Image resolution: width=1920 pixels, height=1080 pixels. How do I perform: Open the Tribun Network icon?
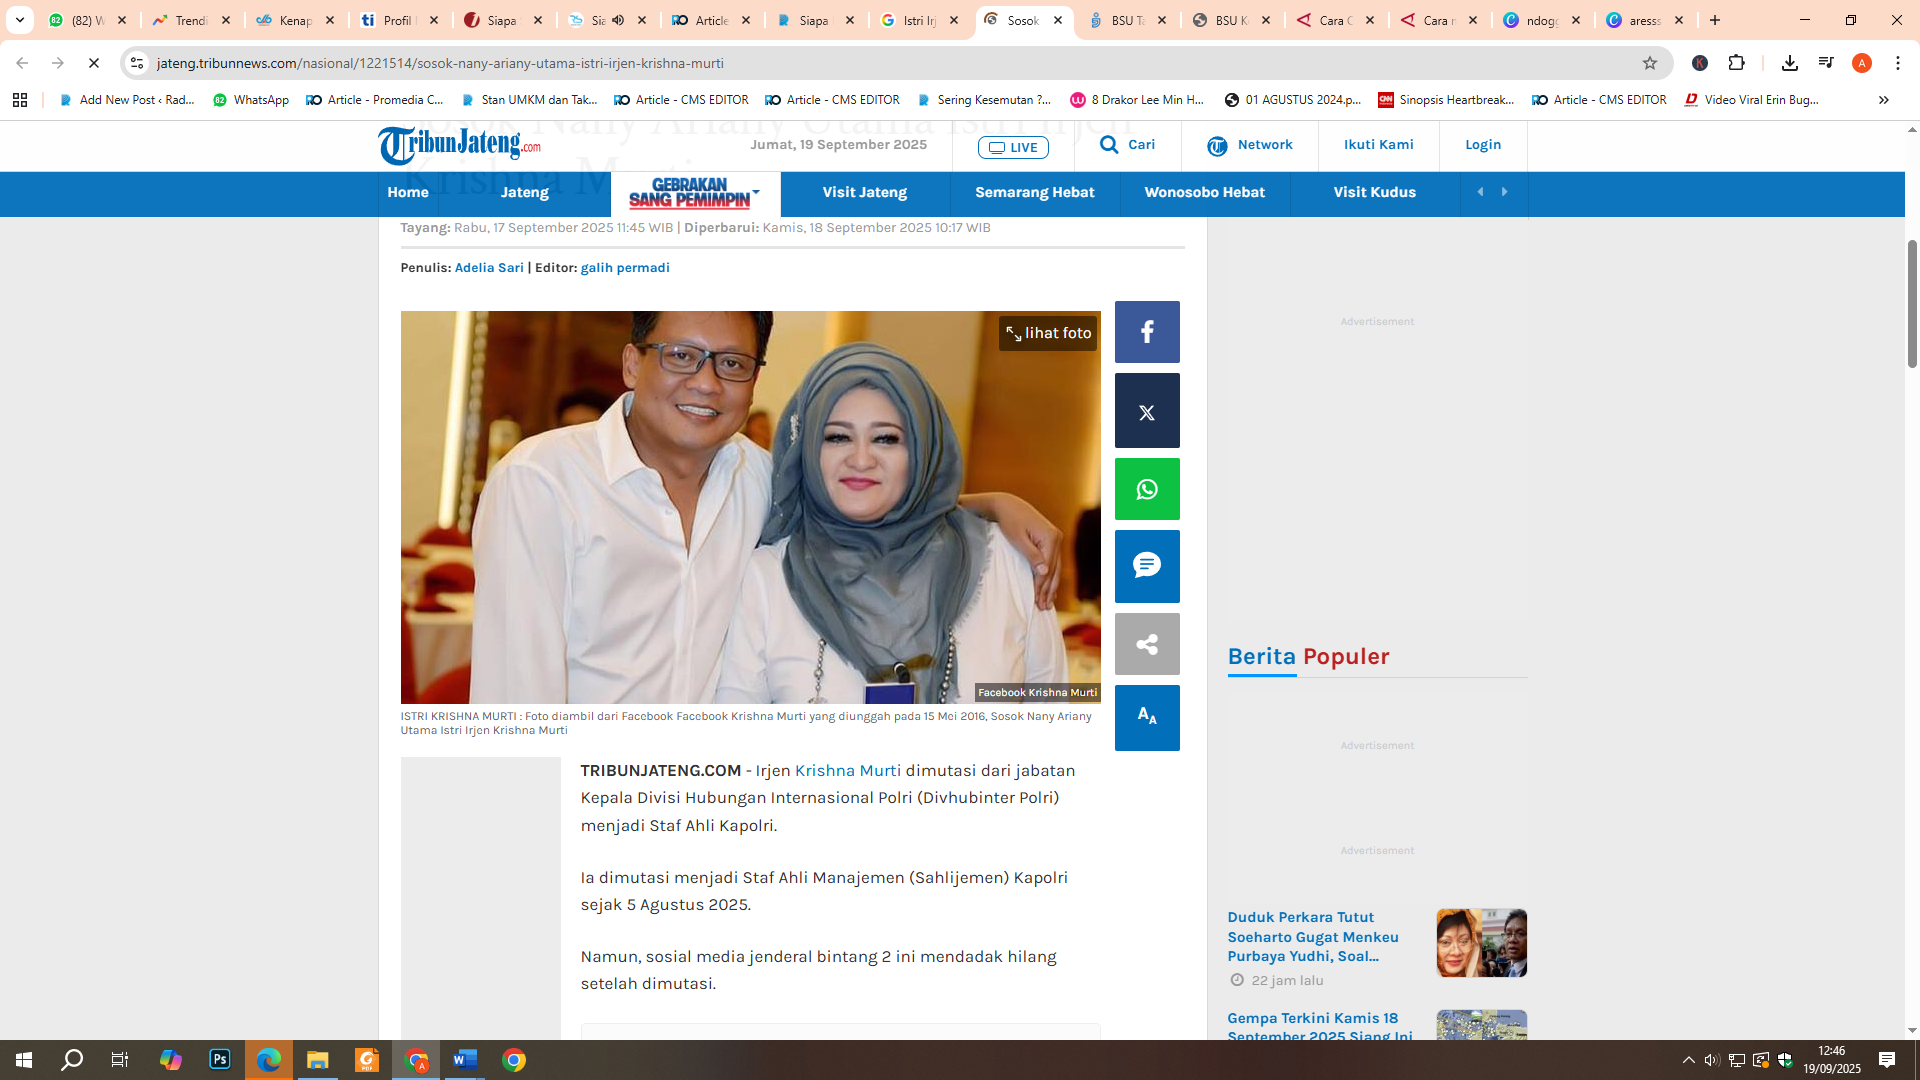click(x=1217, y=146)
